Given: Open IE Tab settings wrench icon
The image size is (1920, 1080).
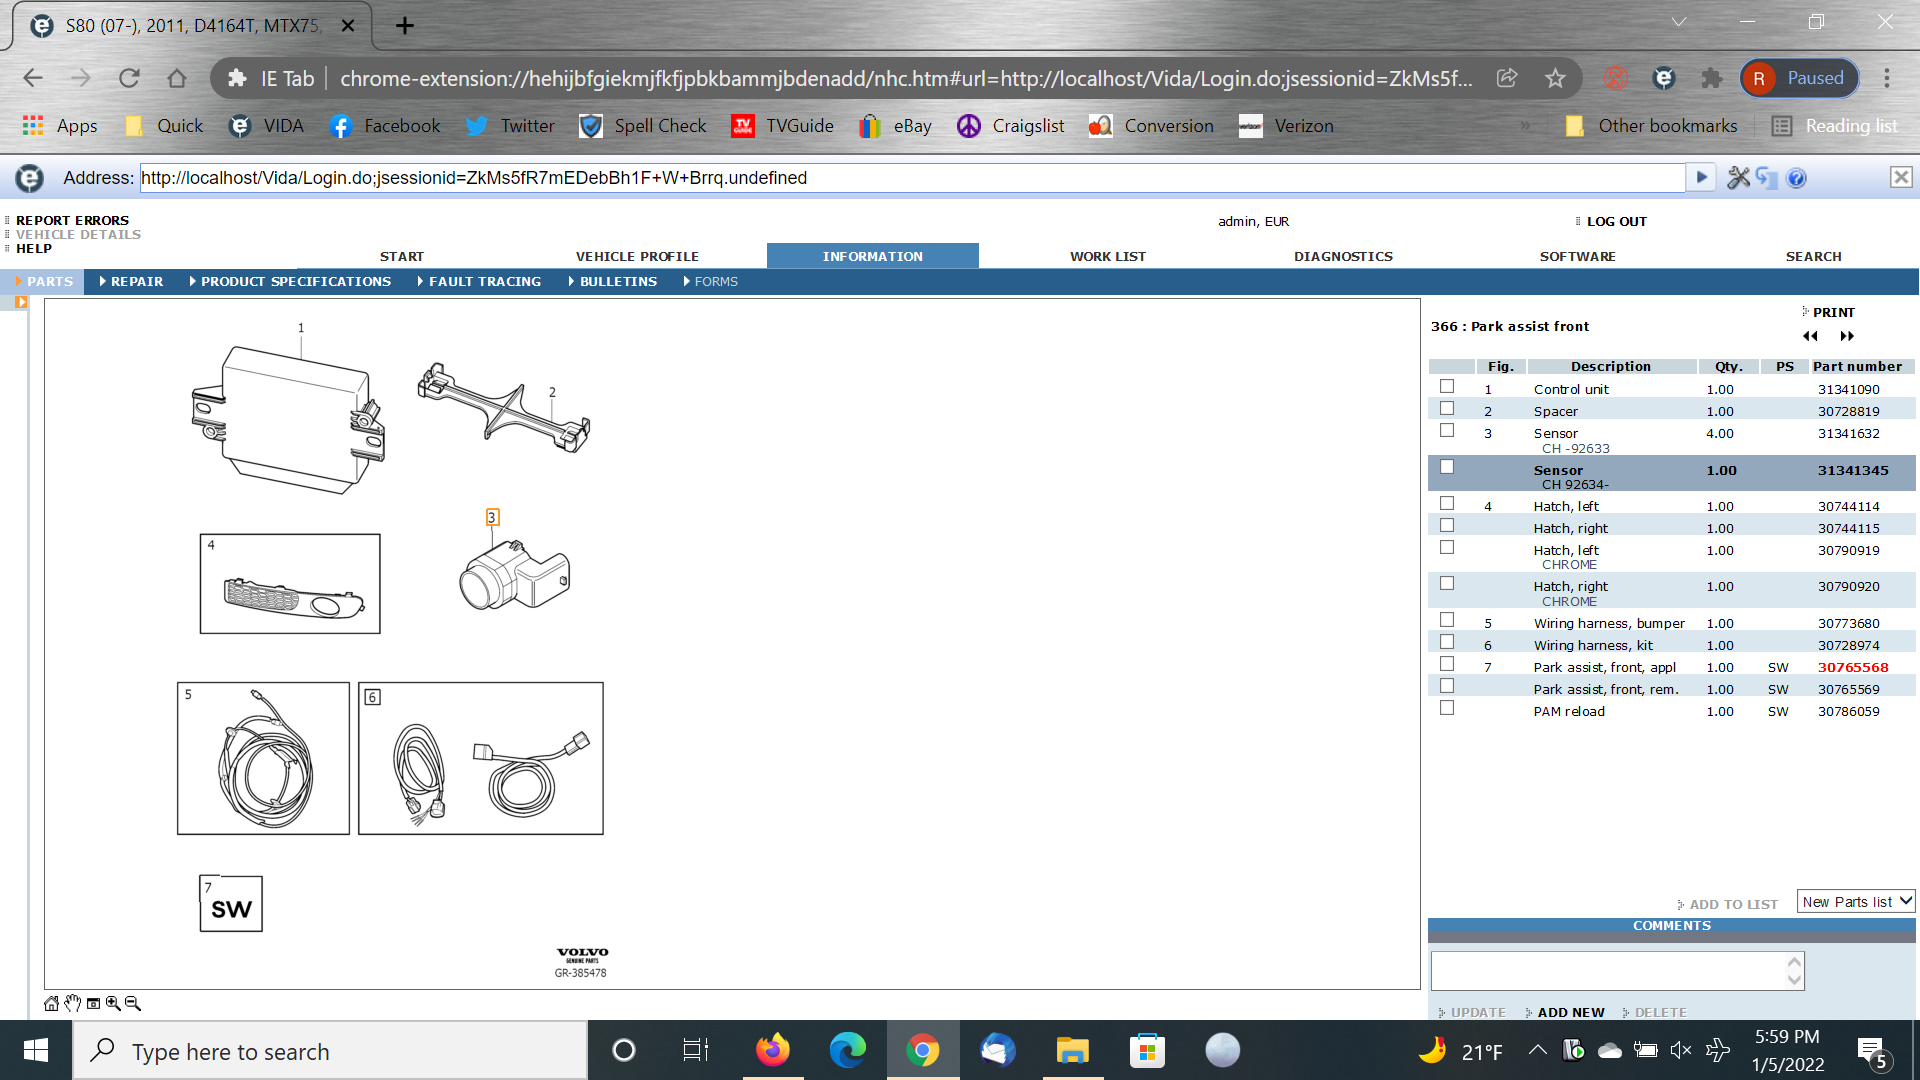Looking at the screenshot, I should [1738, 178].
